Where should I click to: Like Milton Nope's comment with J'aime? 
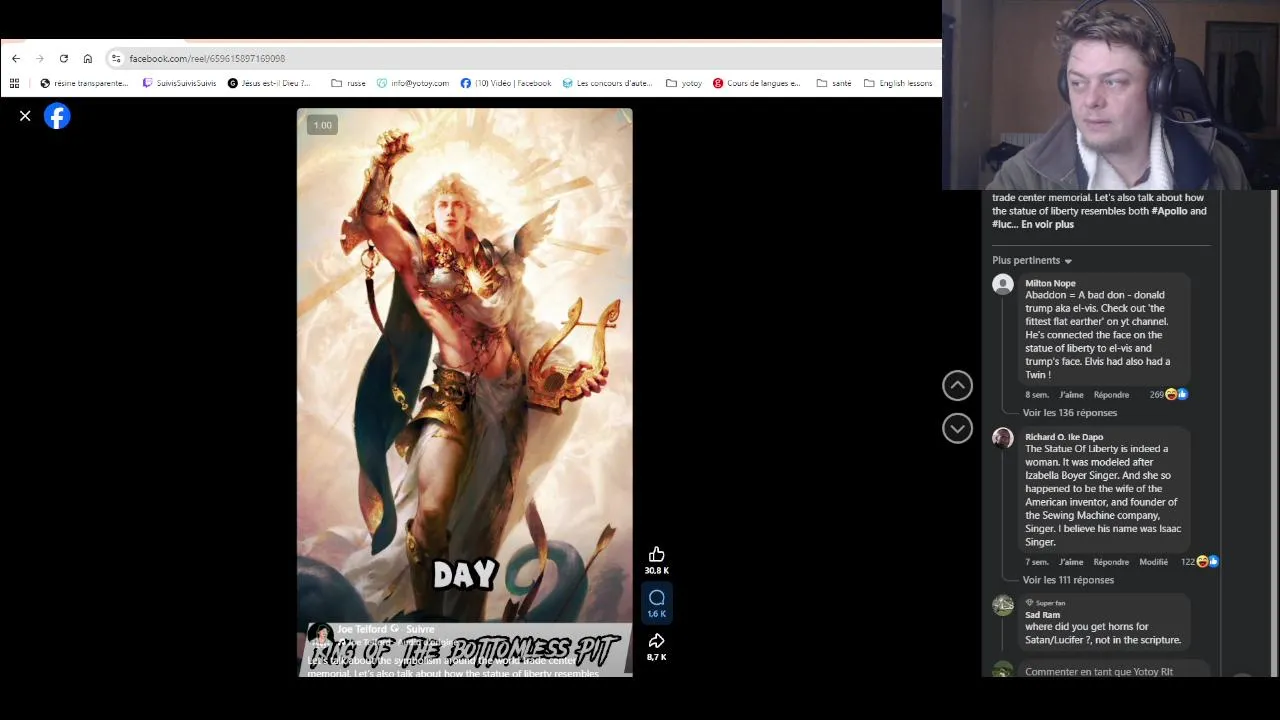1071,395
